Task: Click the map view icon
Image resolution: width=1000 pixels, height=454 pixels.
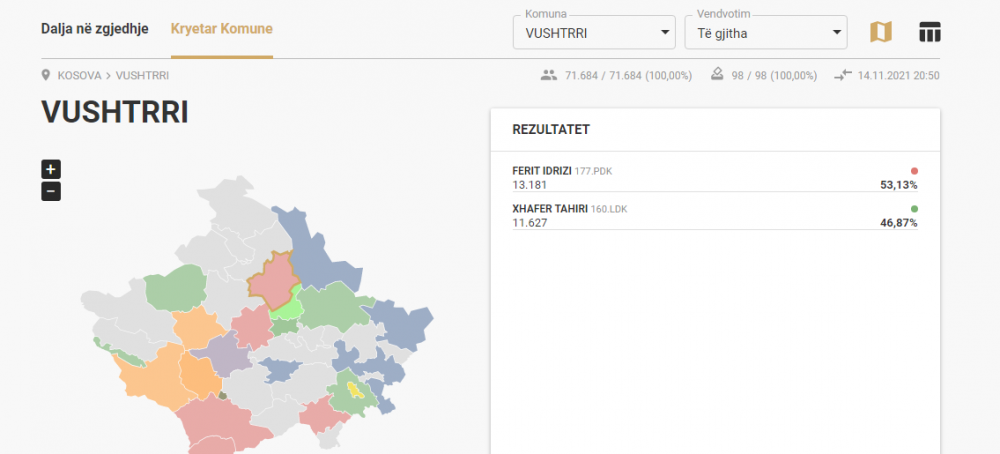Action: (x=880, y=32)
